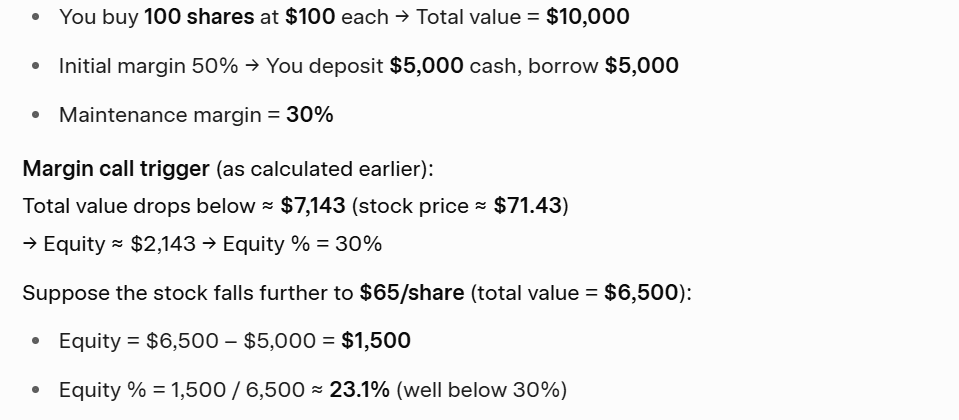
Task: Click the "Initial margin 50%" text
Action: tap(148, 66)
